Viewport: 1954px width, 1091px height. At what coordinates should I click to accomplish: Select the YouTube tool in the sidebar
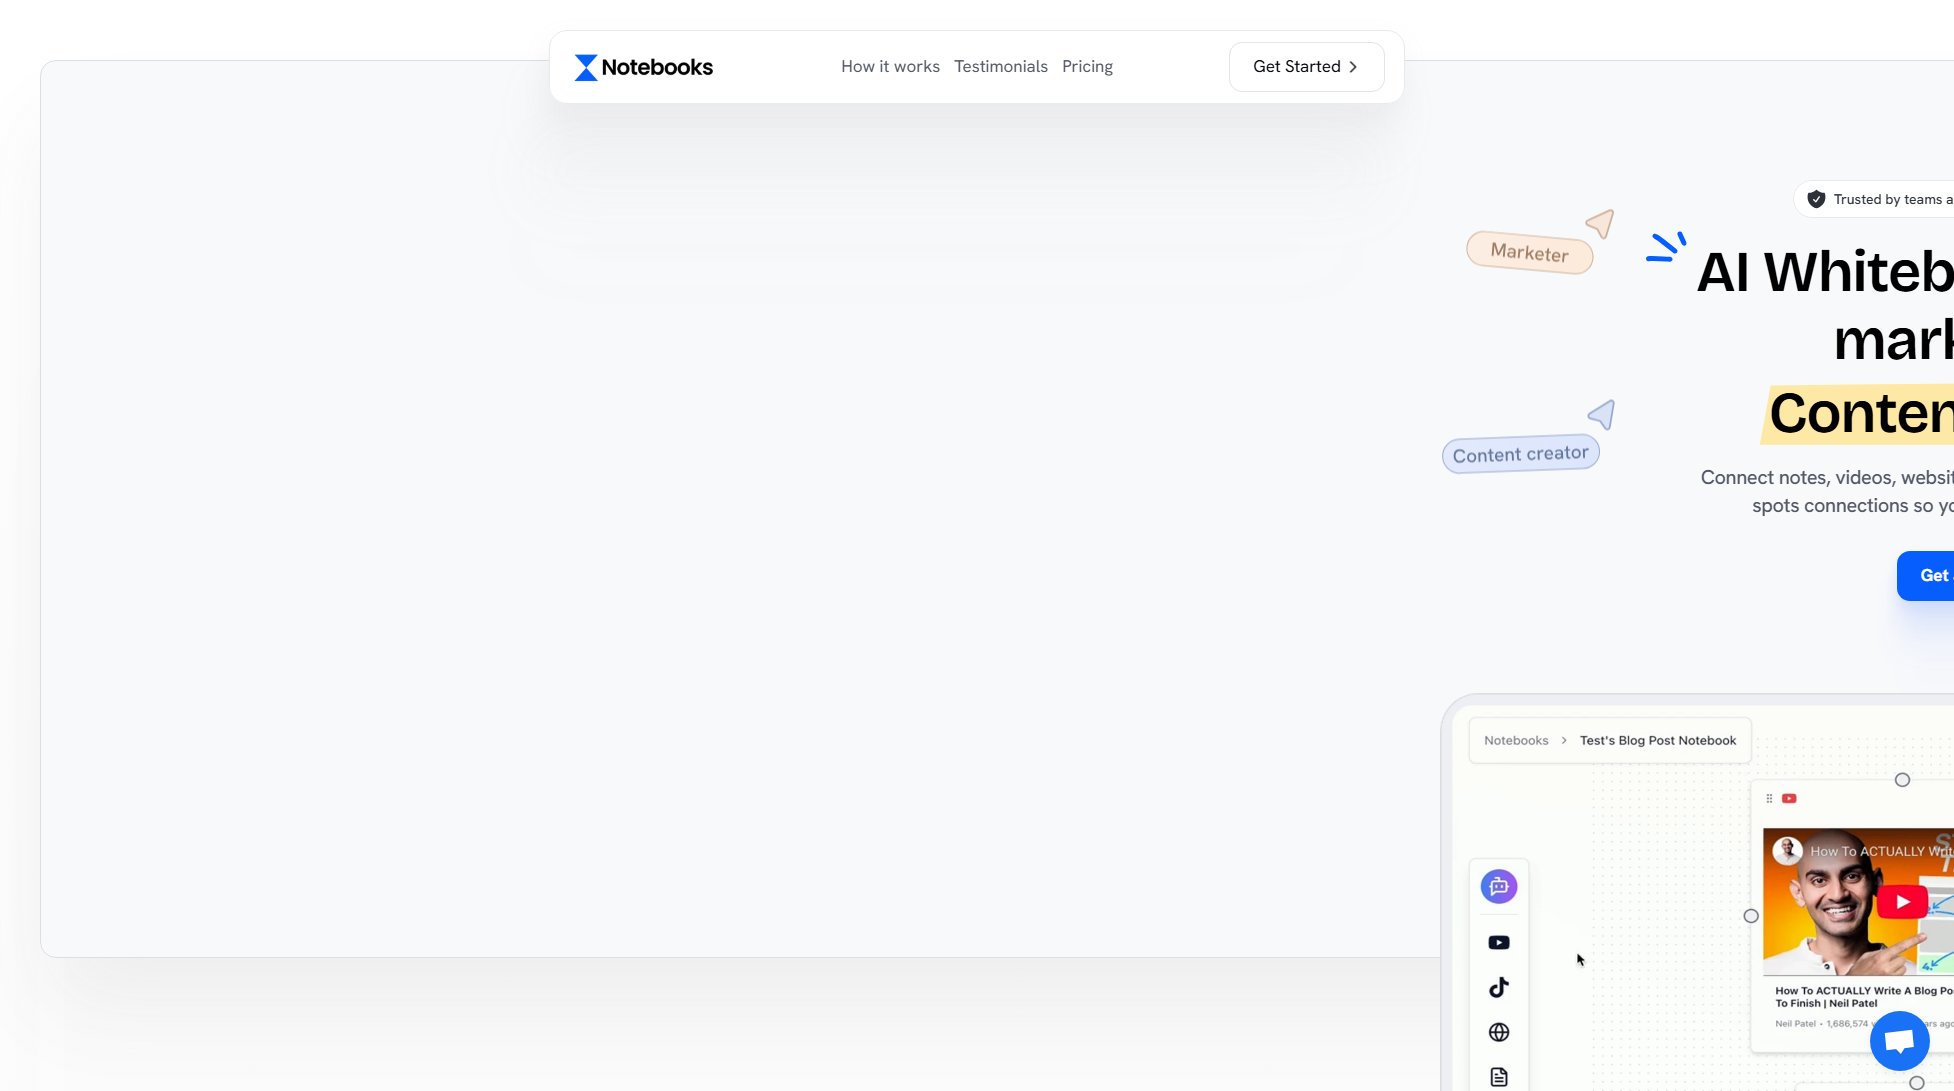(1498, 942)
